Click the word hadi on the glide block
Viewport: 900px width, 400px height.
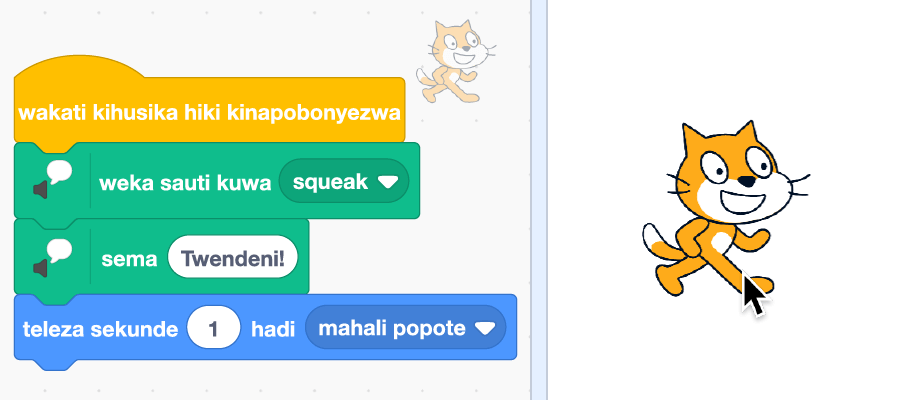[273, 329]
